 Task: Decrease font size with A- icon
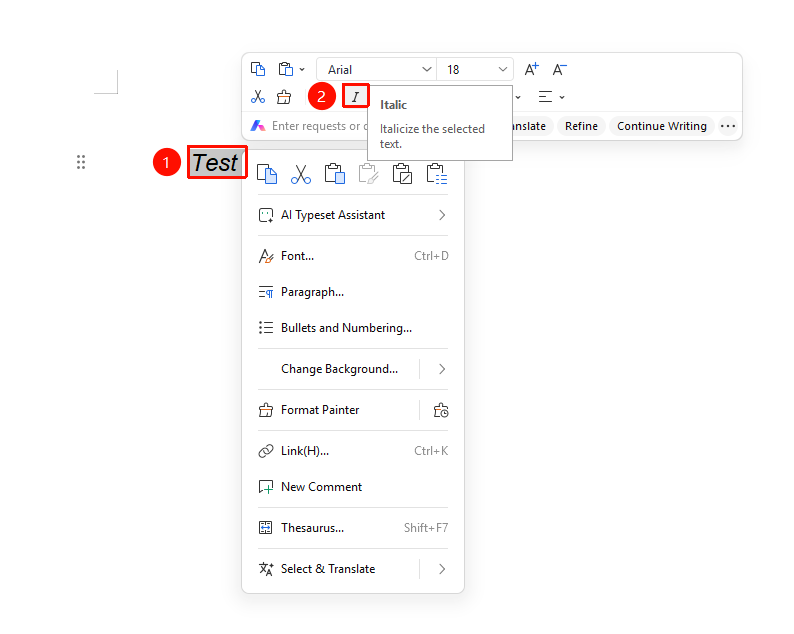tap(560, 69)
